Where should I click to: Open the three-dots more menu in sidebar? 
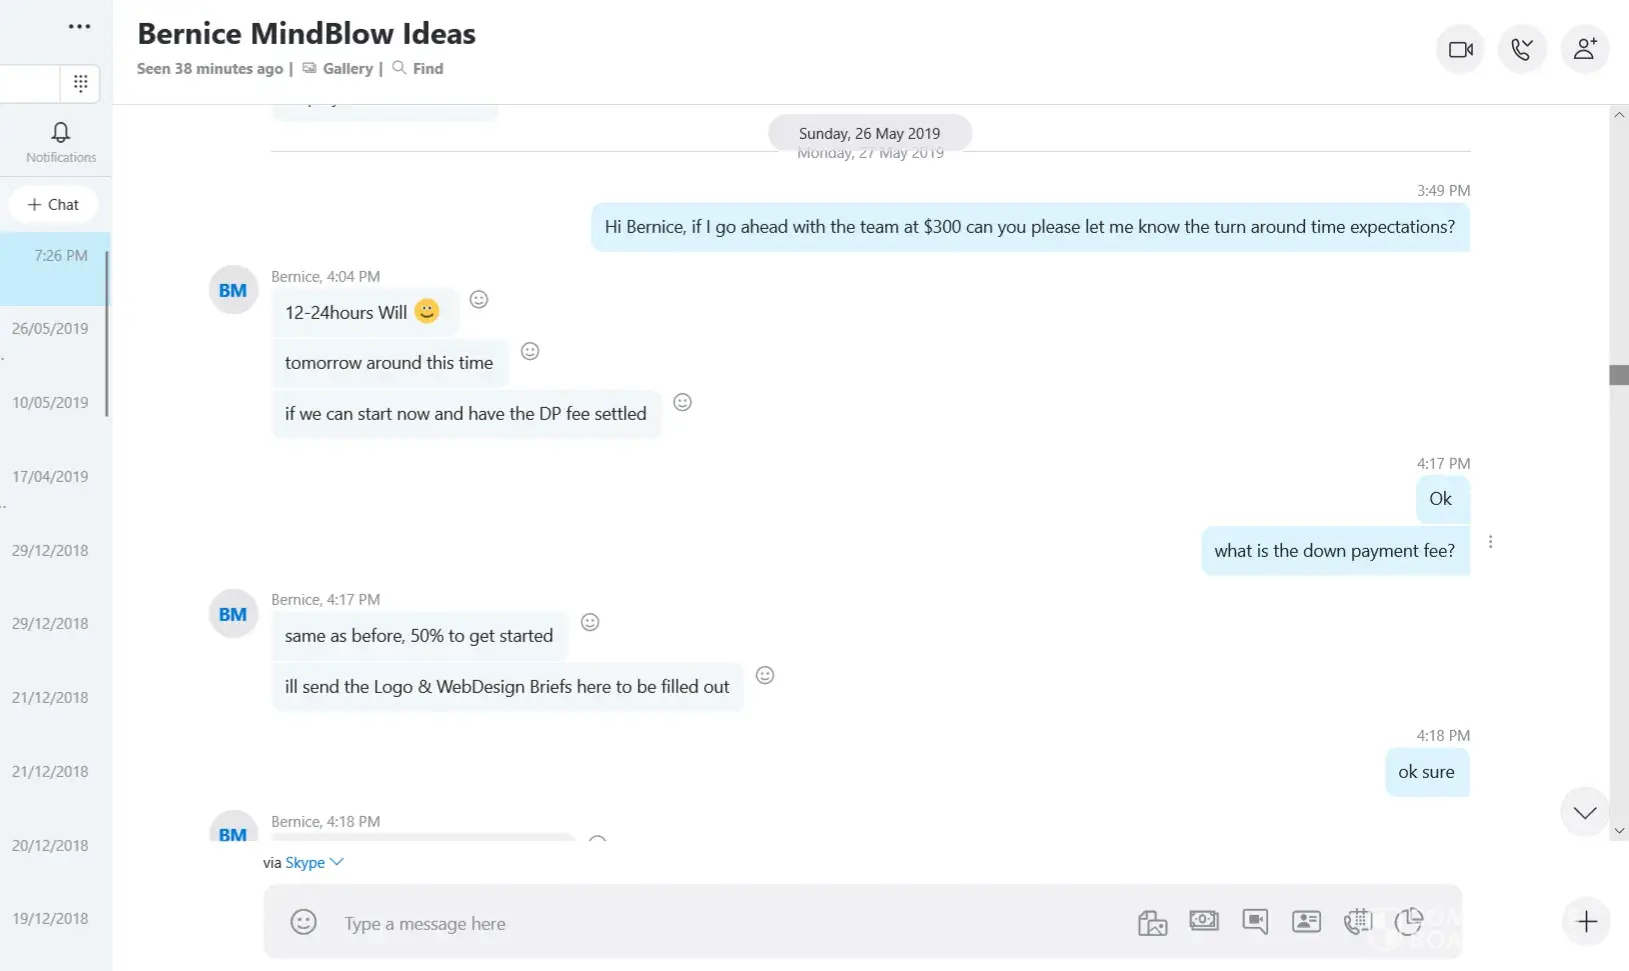pyautogui.click(x=79, y=27)
